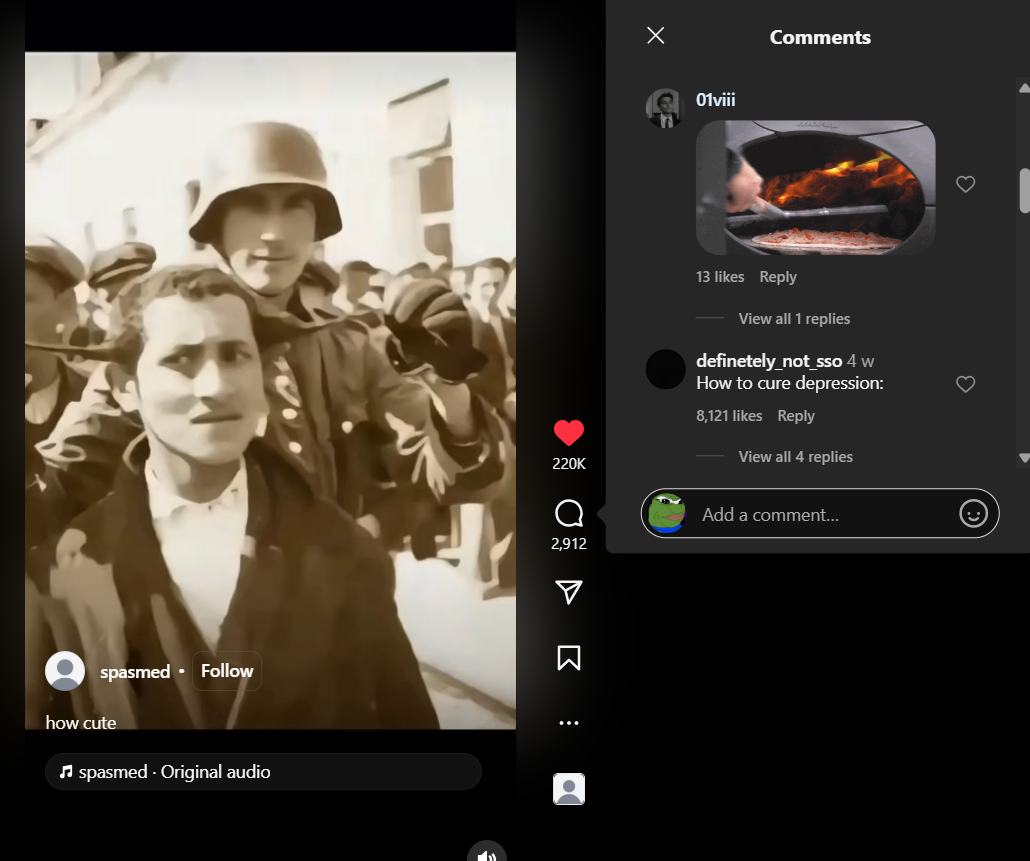Like 01viii's comment with the heart icon
The width and height of the screenshot is (1030, 861).
pyautogui.click(x=965, y=185)
